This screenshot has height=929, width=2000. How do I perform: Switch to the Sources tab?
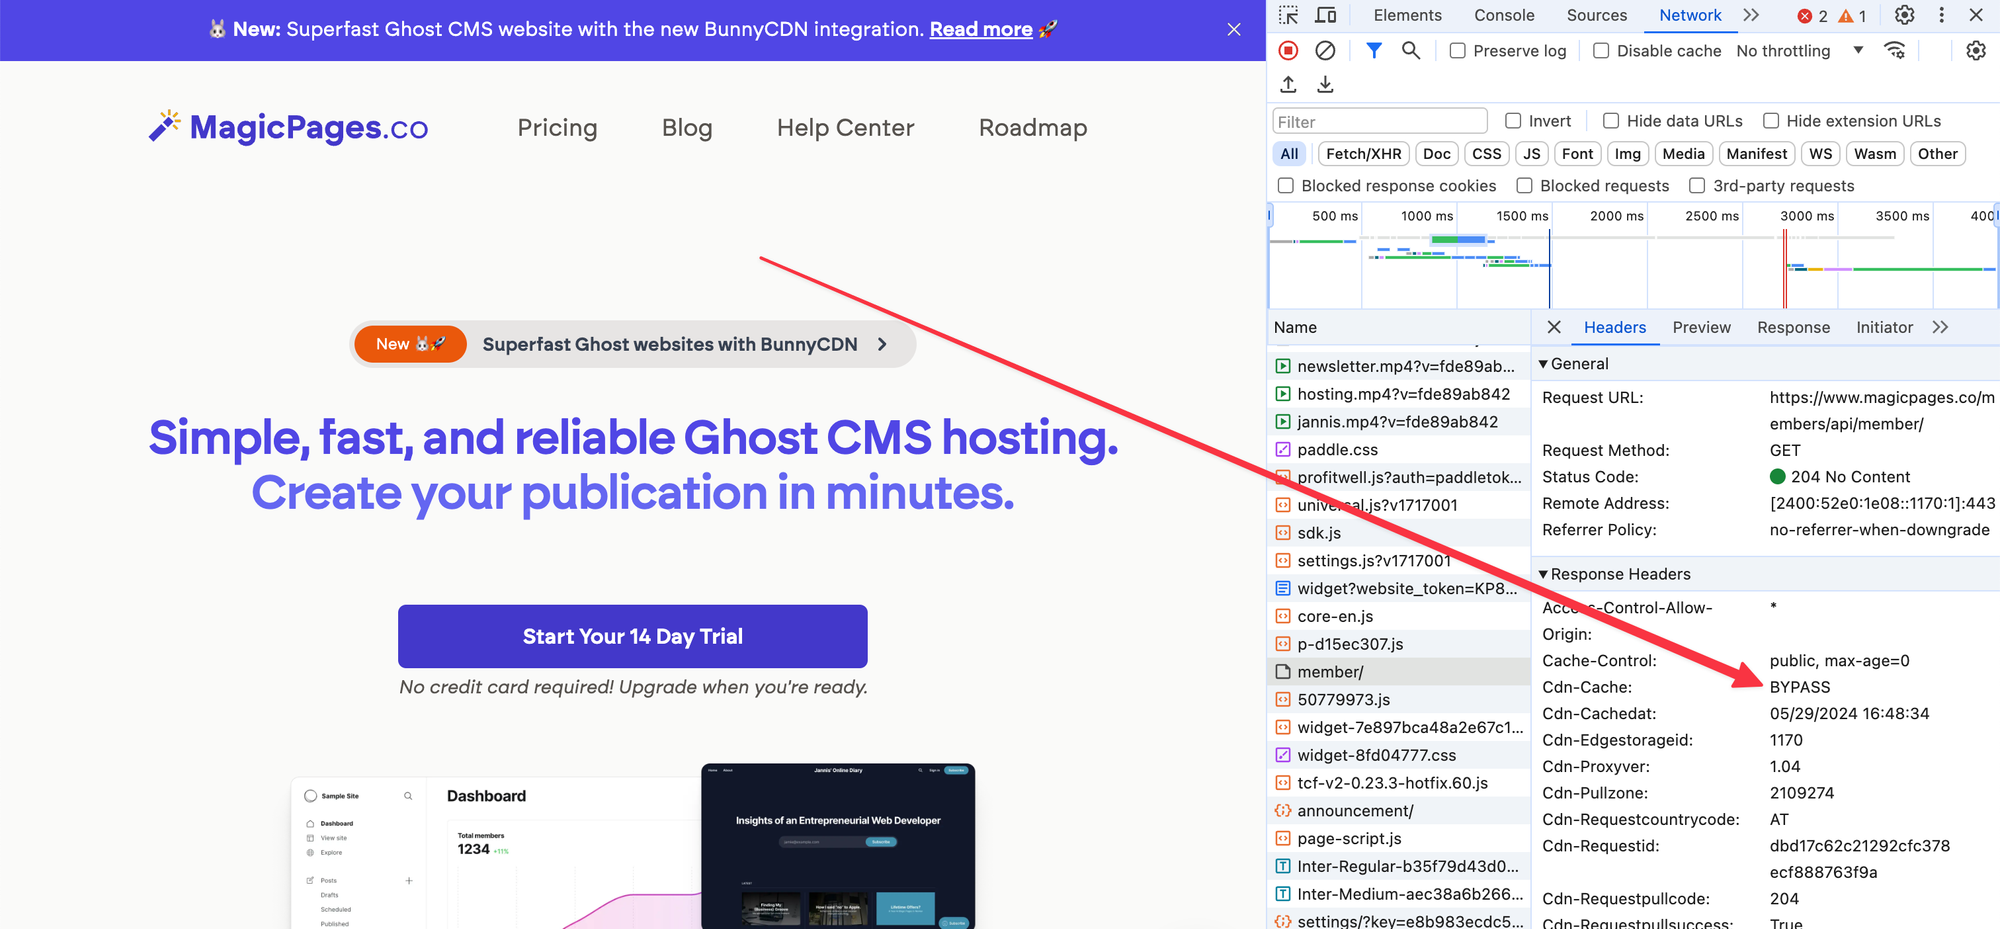point(1597,15)
